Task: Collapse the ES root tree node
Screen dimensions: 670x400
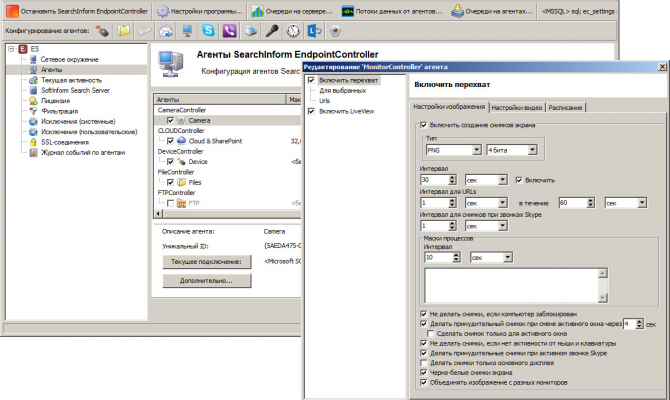Action: pos(12,49)
